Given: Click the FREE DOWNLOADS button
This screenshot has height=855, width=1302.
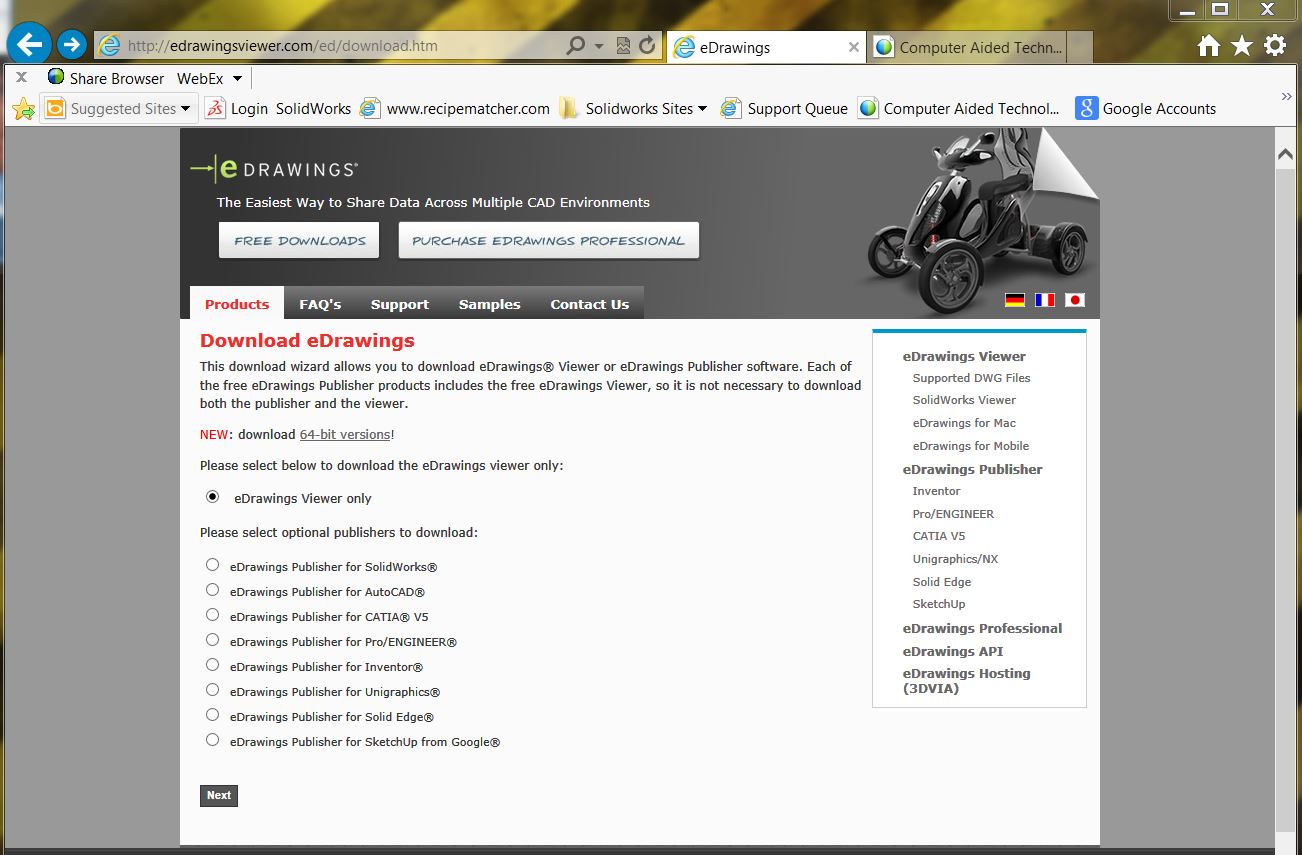Looking at the screenshot, I should [299, 240].
